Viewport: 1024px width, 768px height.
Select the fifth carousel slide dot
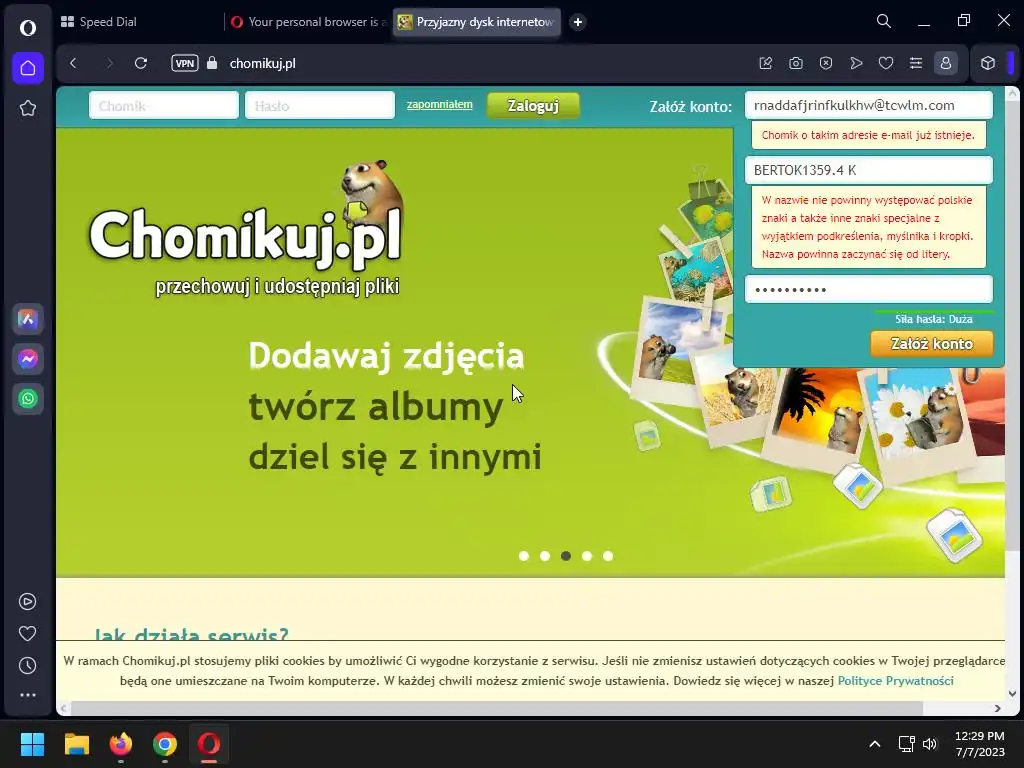click(x=608, y=556)
